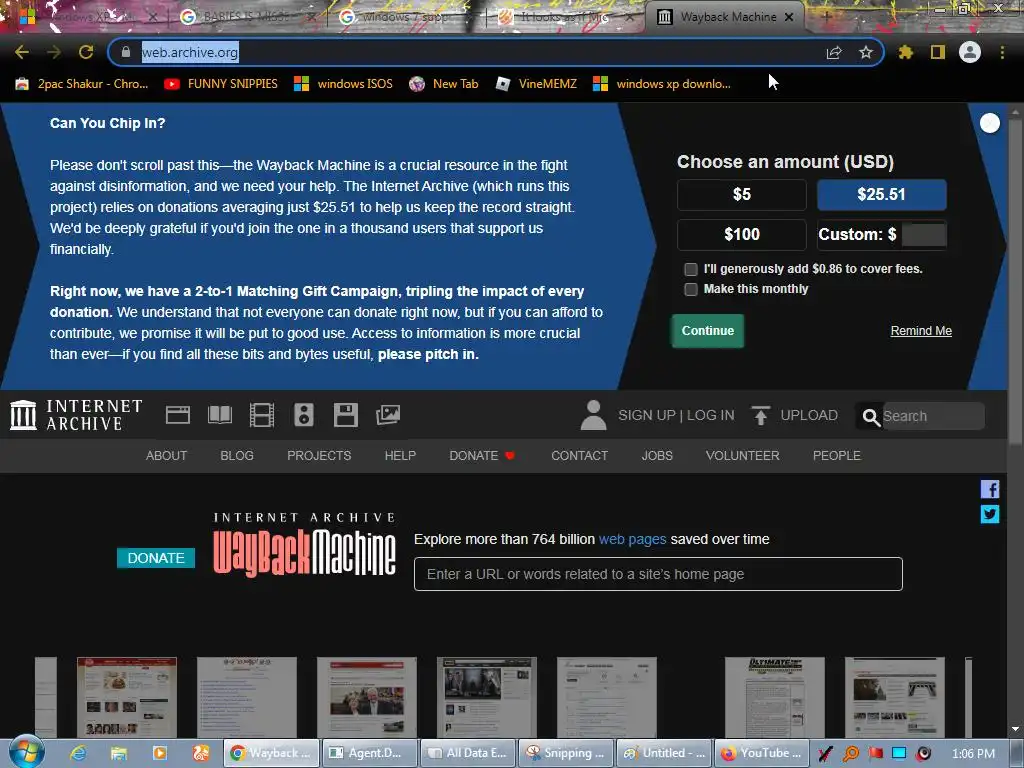
Task: Share via the Twitter icon
Action: pos(990,515)
